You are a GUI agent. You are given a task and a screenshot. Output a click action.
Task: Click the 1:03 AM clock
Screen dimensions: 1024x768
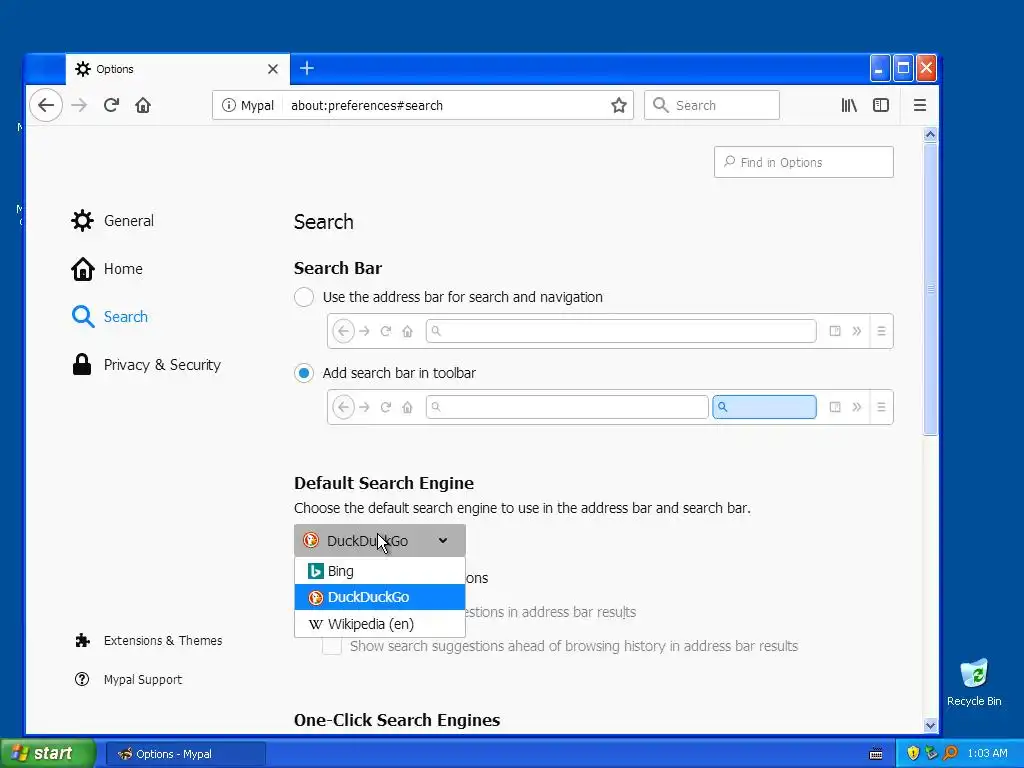click(987, 754)
